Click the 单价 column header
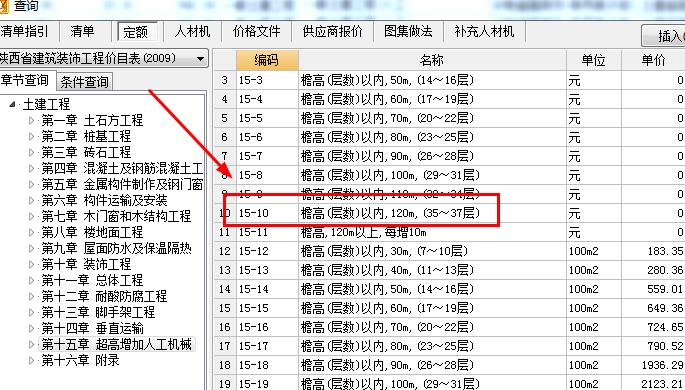The image size is (685, 390). (x=653, y=60)
